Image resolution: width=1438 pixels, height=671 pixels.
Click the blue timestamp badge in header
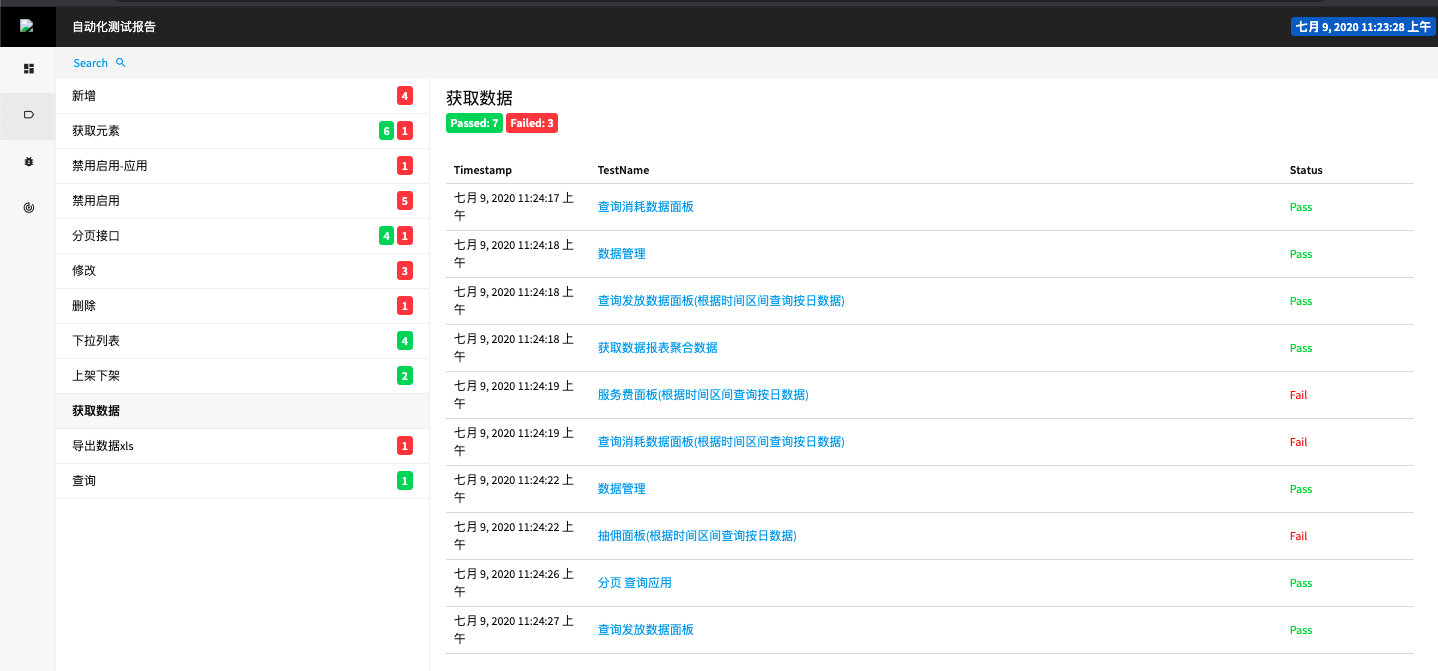pos(1362,27)
